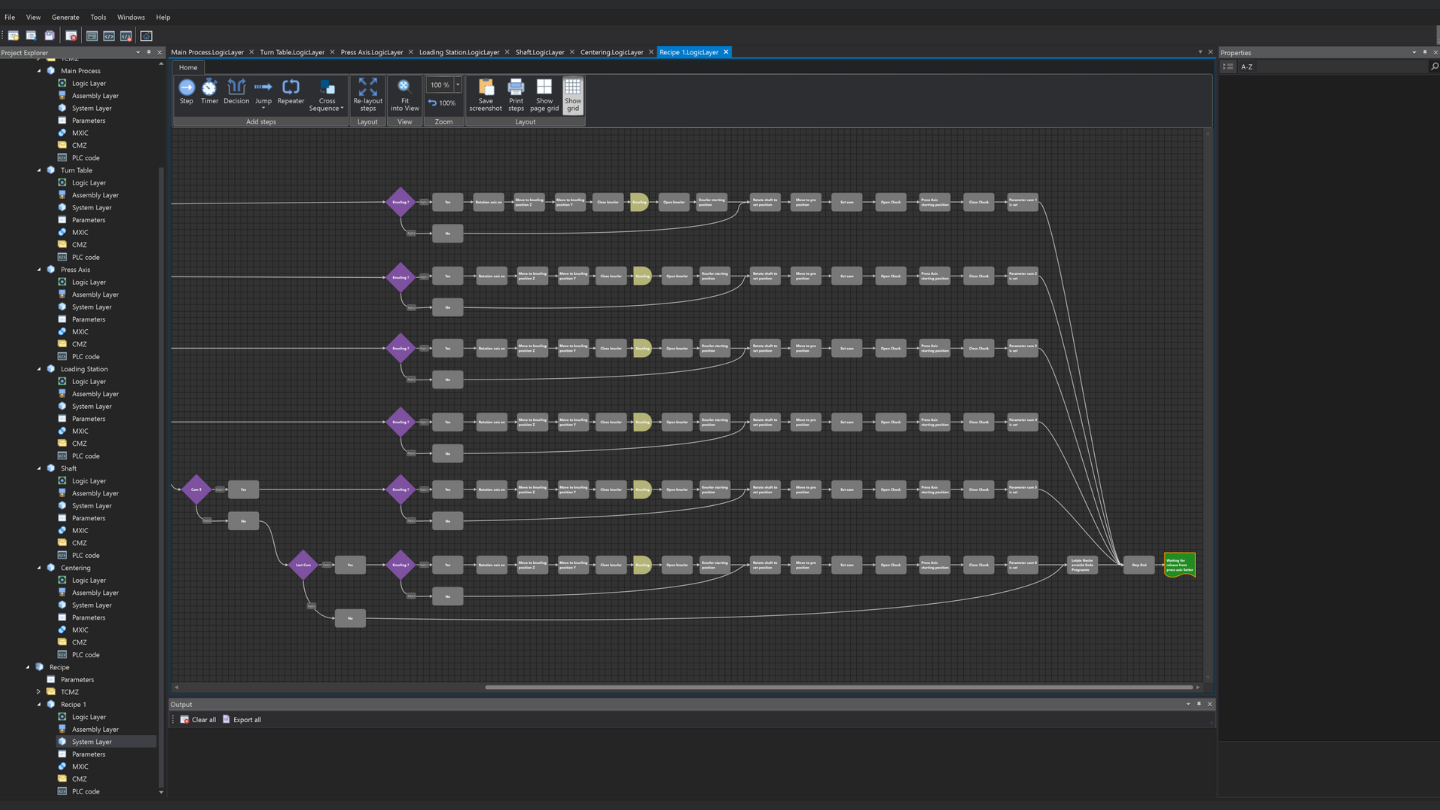Switch to Loading Station.LogicLayer tab
1440x810 pixels.
459,52
